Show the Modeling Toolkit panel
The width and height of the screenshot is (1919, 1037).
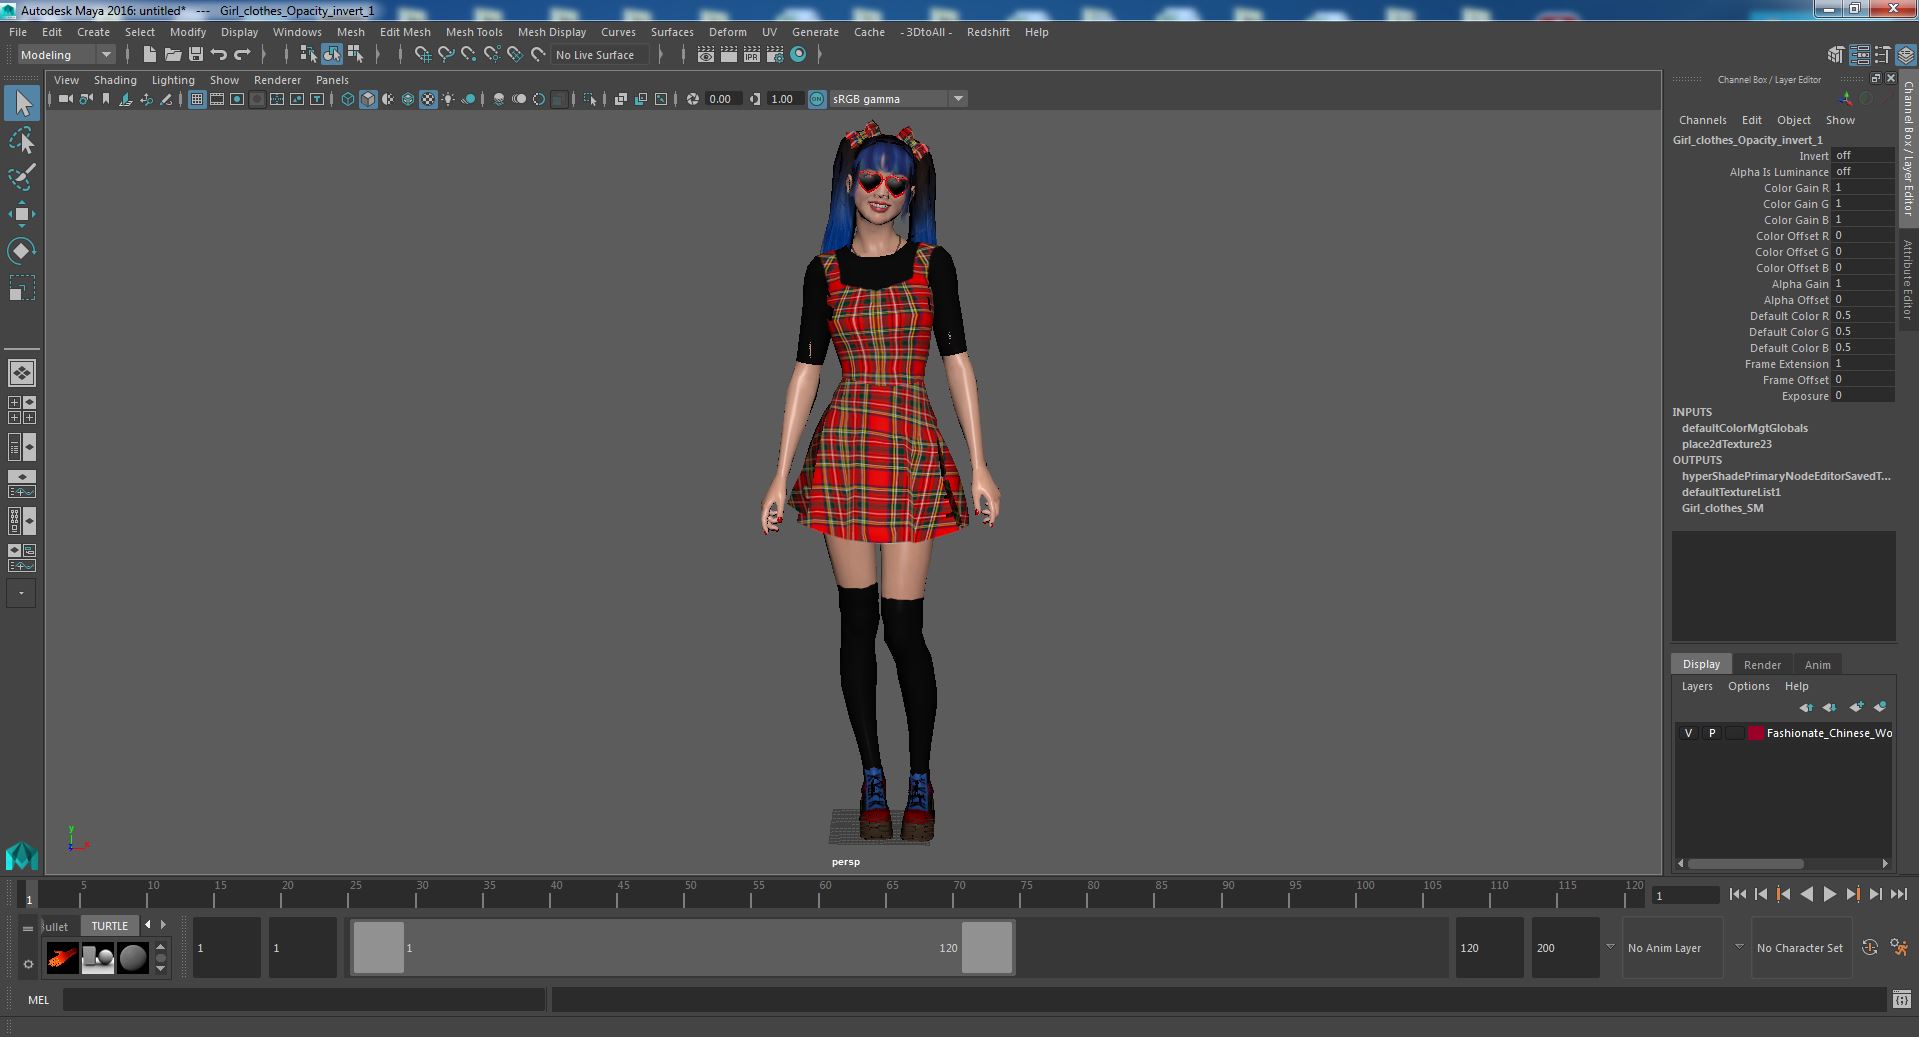(1836, 55)
